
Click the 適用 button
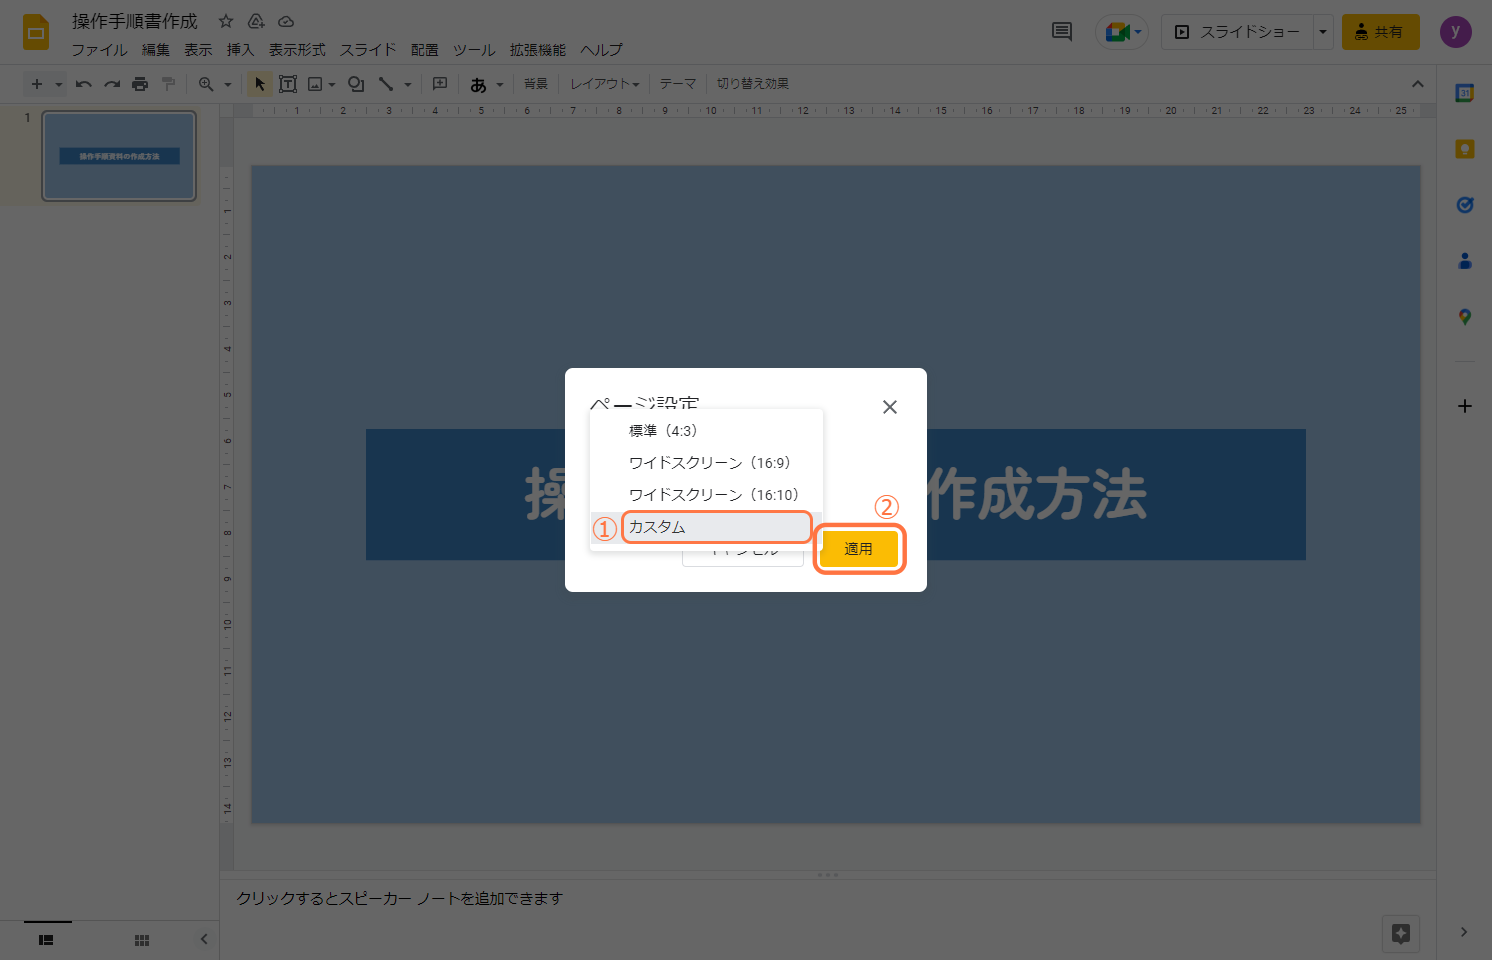tap(858, 549)
